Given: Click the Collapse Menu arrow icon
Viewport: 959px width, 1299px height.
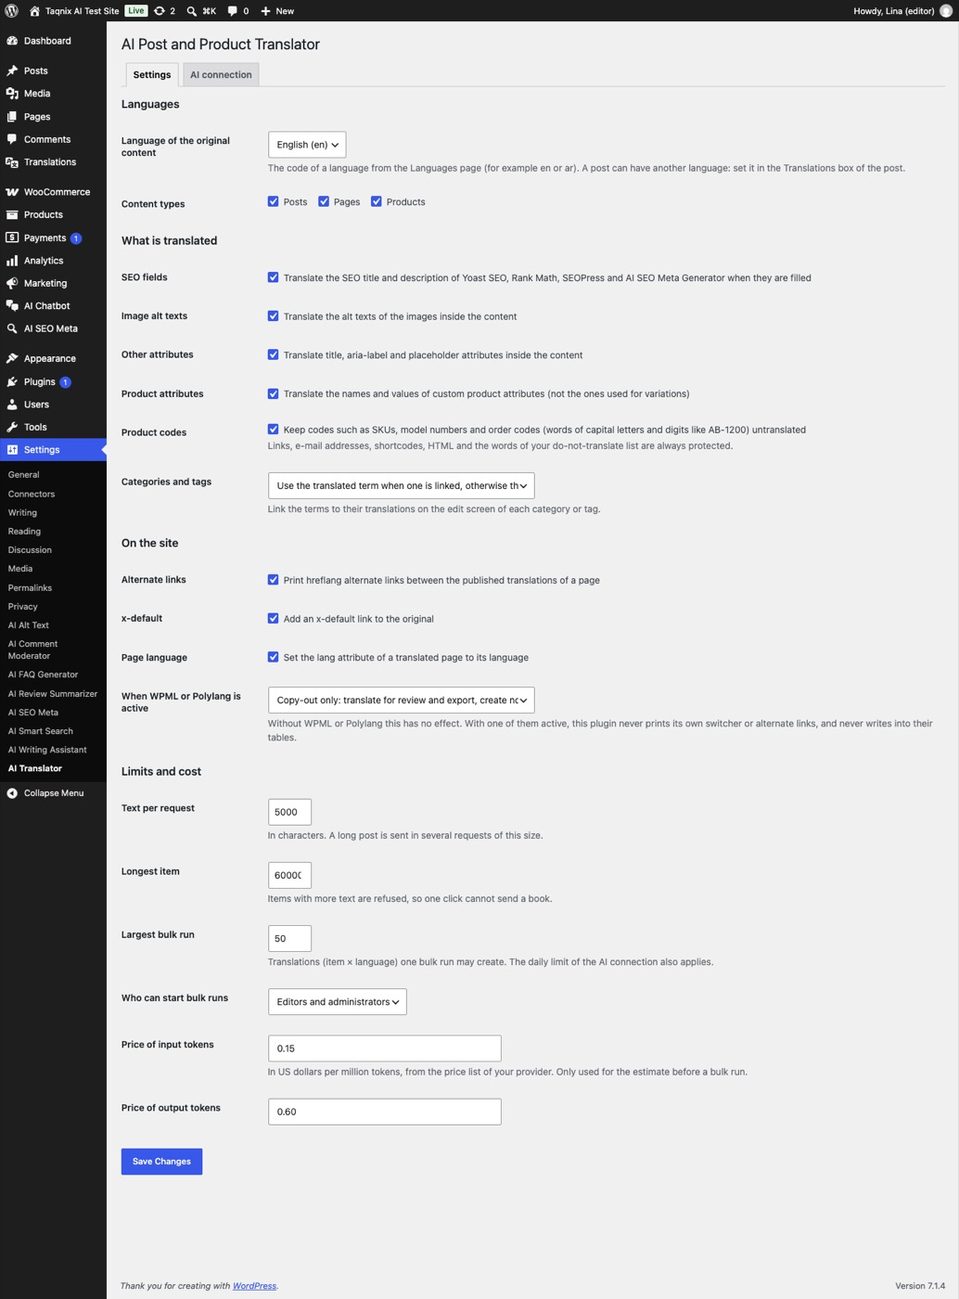Looking at the screenshot, I should [x=12, y=793].
